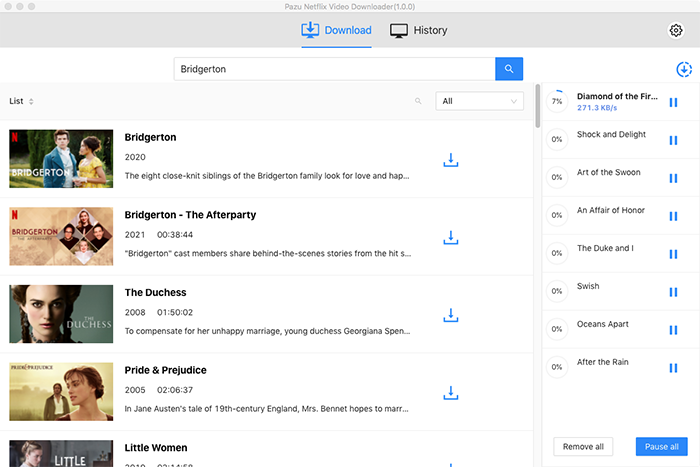The width and height of the screenshot is (700, 467).
Task: Pause the Swish download
Action: 673,292
